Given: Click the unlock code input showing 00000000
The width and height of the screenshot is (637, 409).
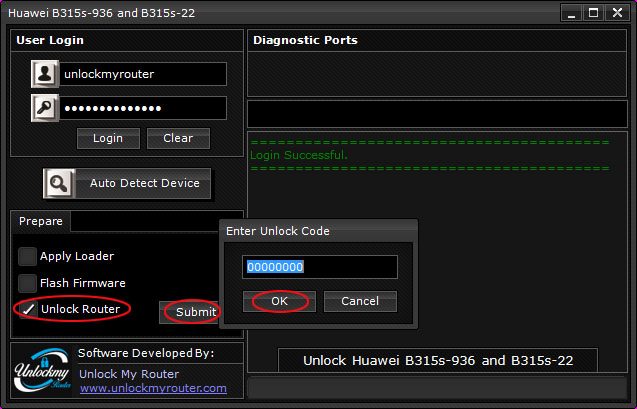Looking at the screenshot, I should coord(320,267).
